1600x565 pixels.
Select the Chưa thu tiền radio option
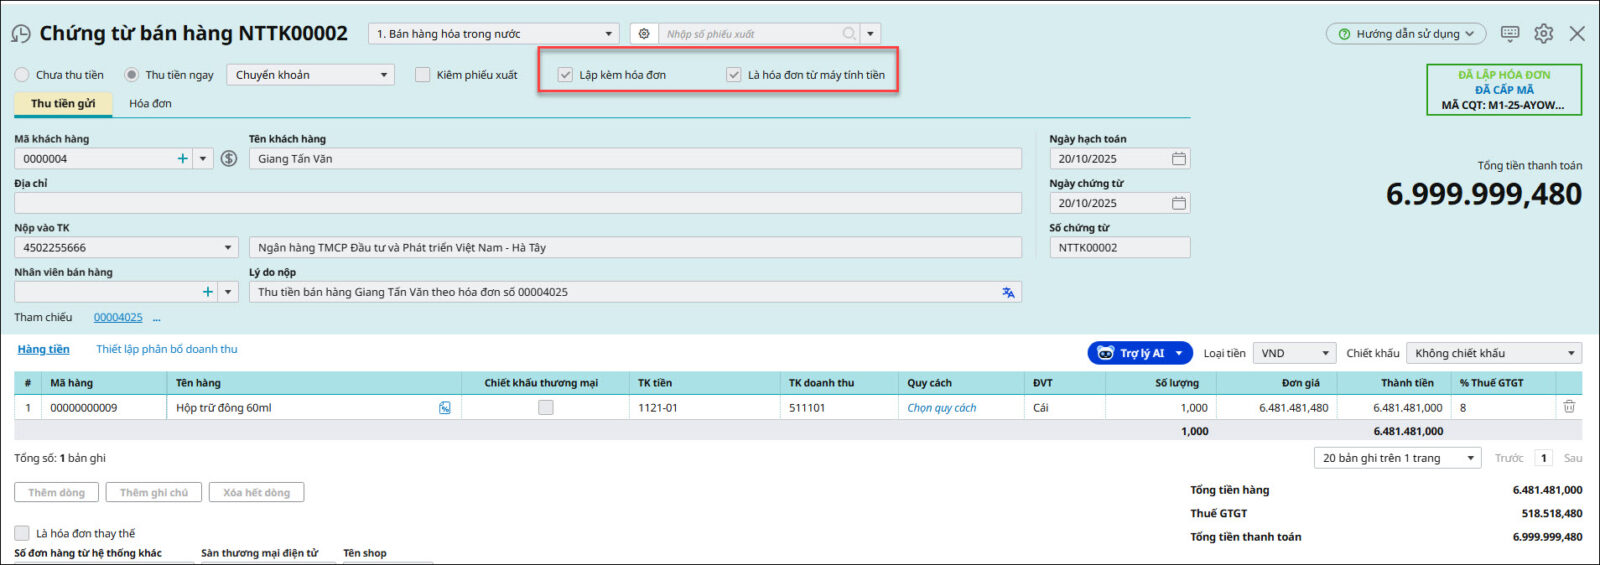22,75
